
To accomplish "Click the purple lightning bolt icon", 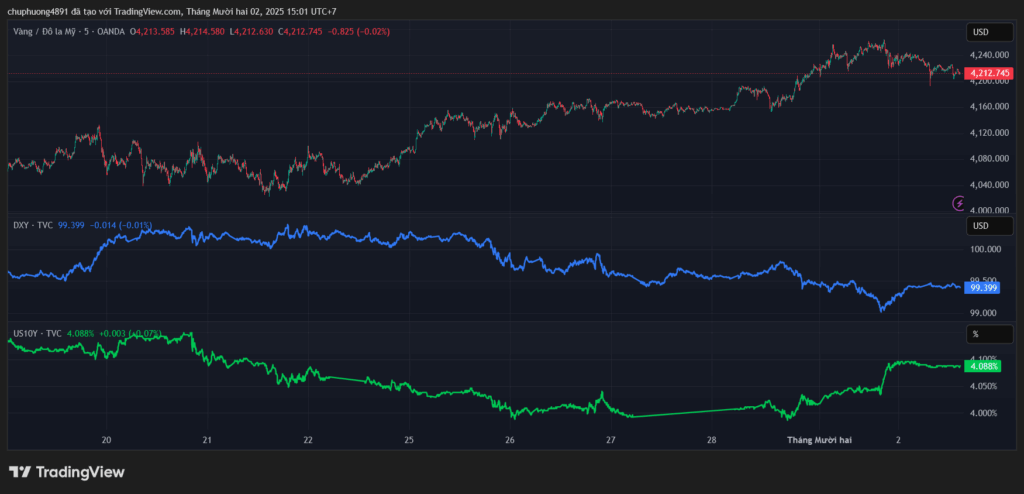I will (x=960, y=203).
